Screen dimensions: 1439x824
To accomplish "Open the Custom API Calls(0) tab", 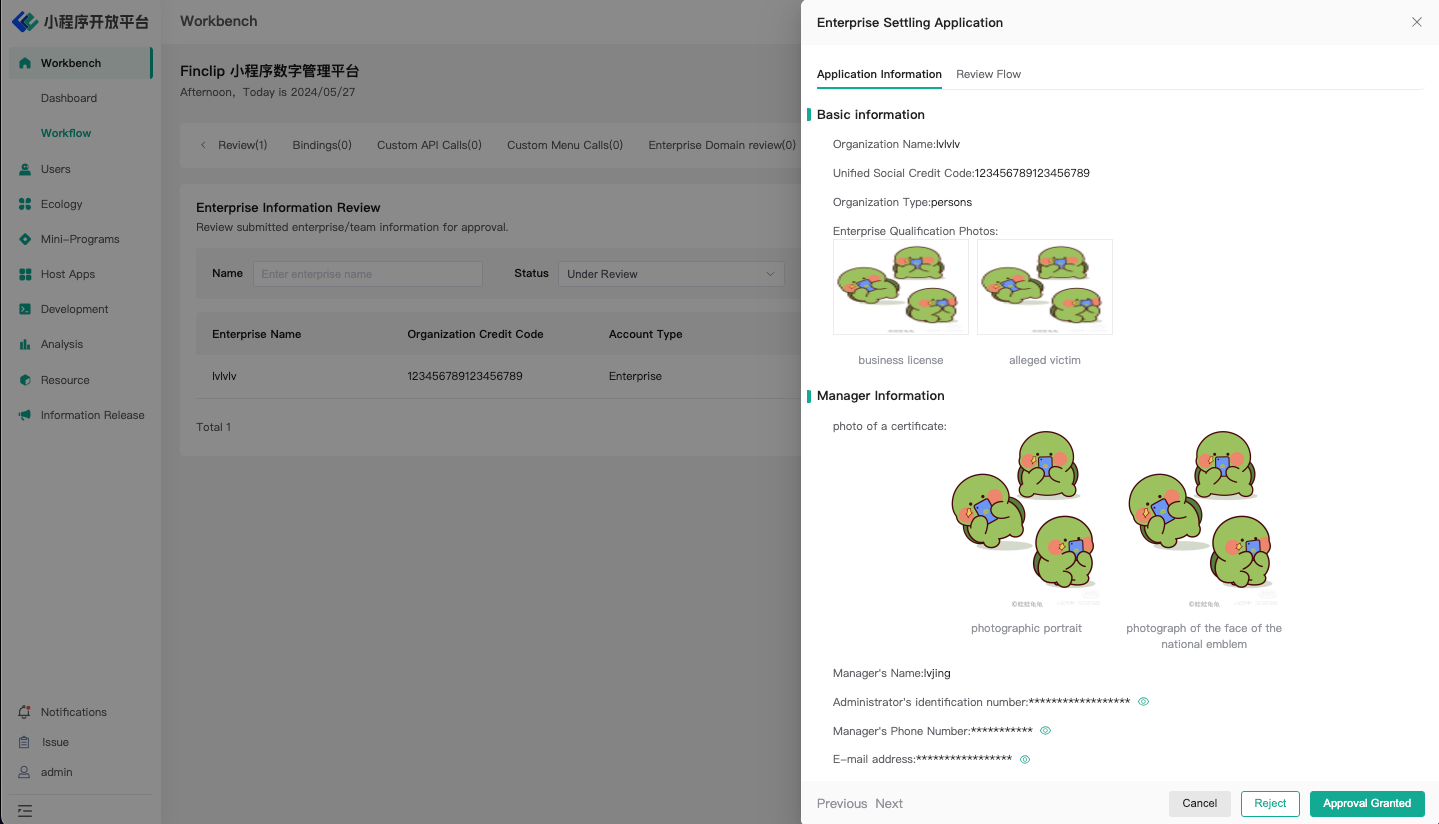I will click(x=429, y=145).
